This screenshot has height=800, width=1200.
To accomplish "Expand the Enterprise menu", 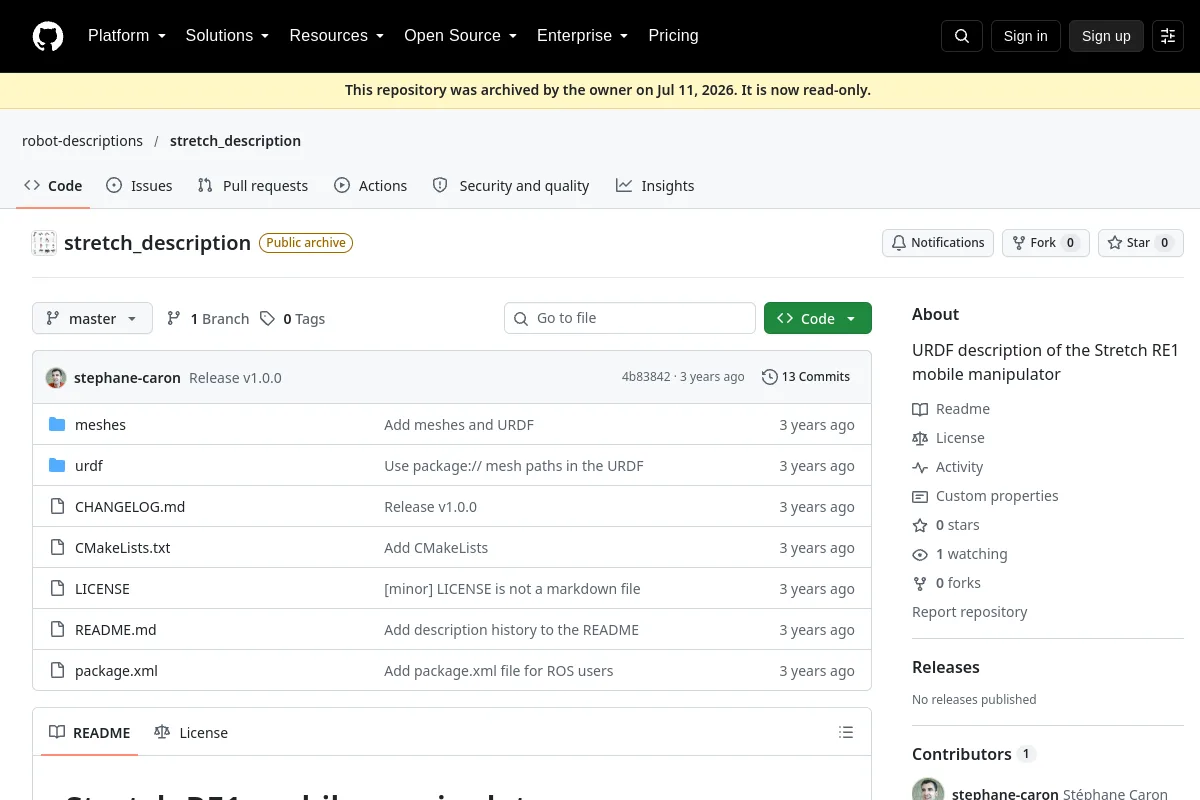I will coord(582,36).
